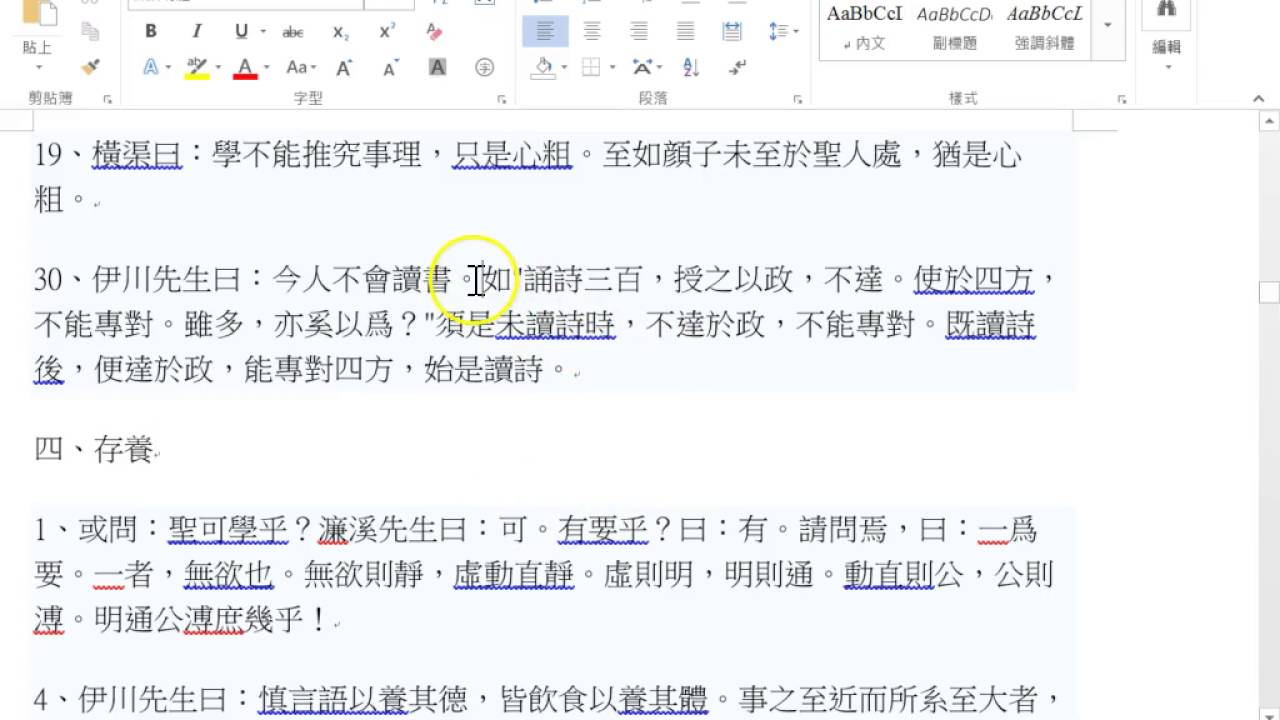Apply the 內文 style

point(864,28)
